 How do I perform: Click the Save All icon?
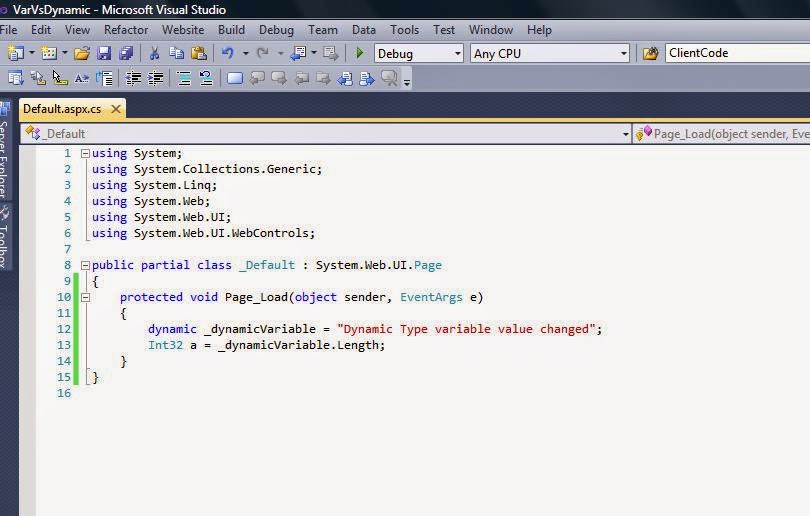(126, 53)
